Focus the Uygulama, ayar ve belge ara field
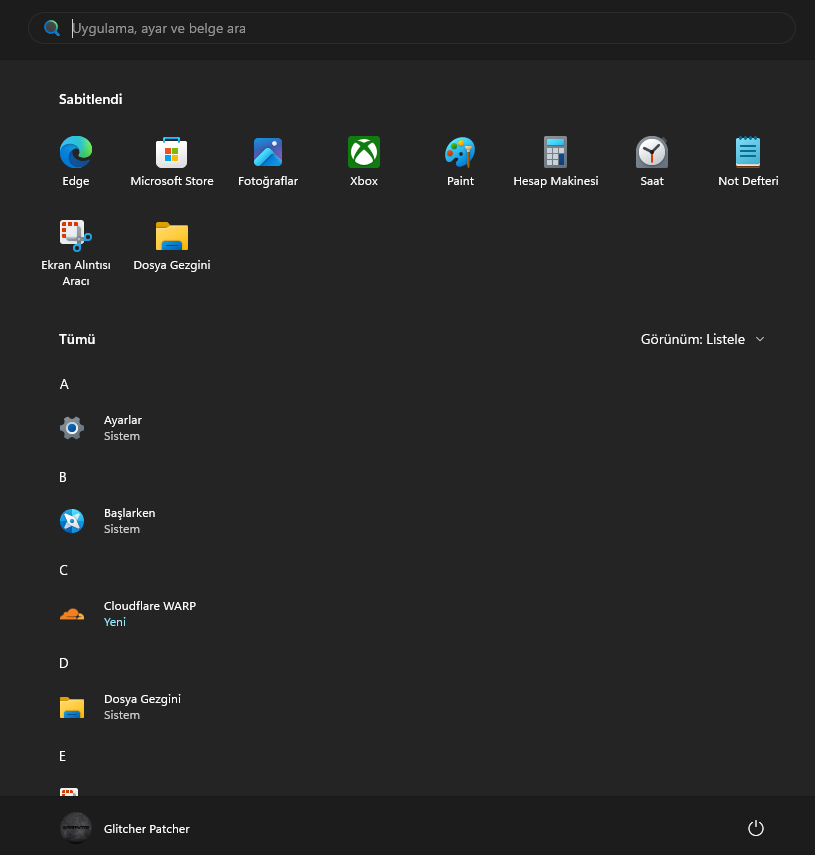Image resolution: width=815 pixels, height=855 pixels. click(412, 28)
